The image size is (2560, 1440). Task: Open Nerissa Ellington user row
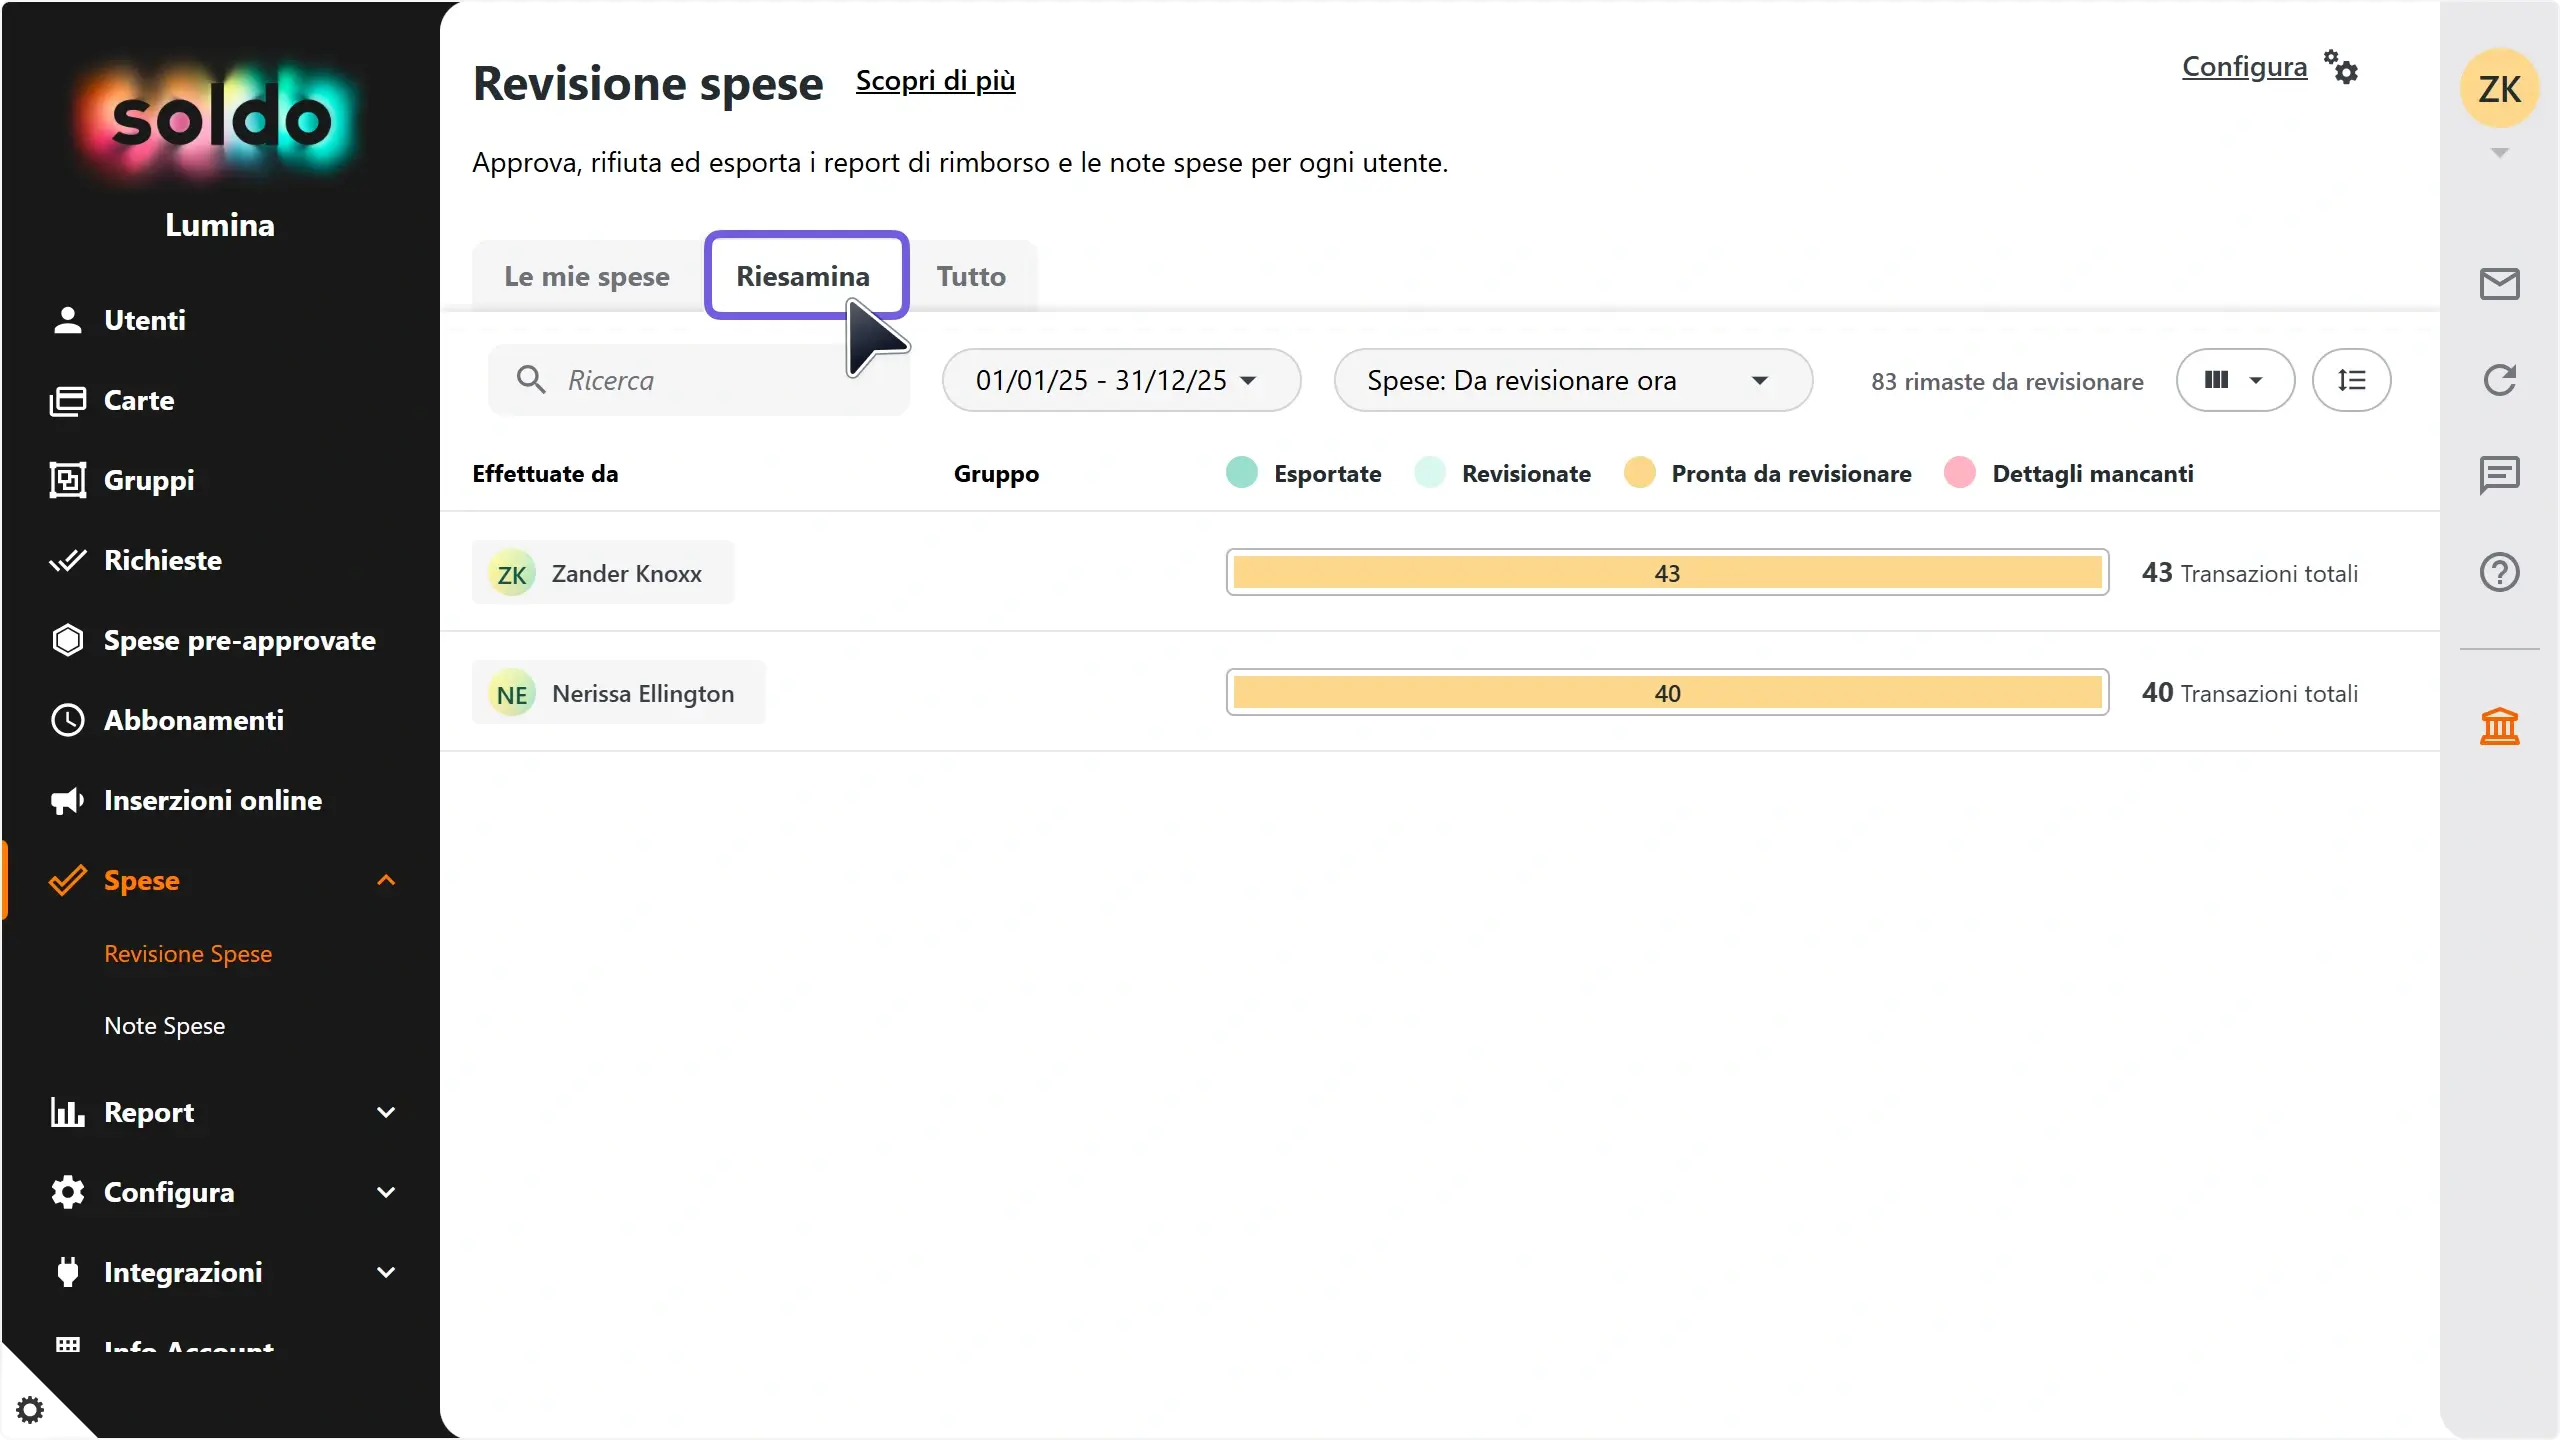pyautogui.click(x=1440, y=692)
